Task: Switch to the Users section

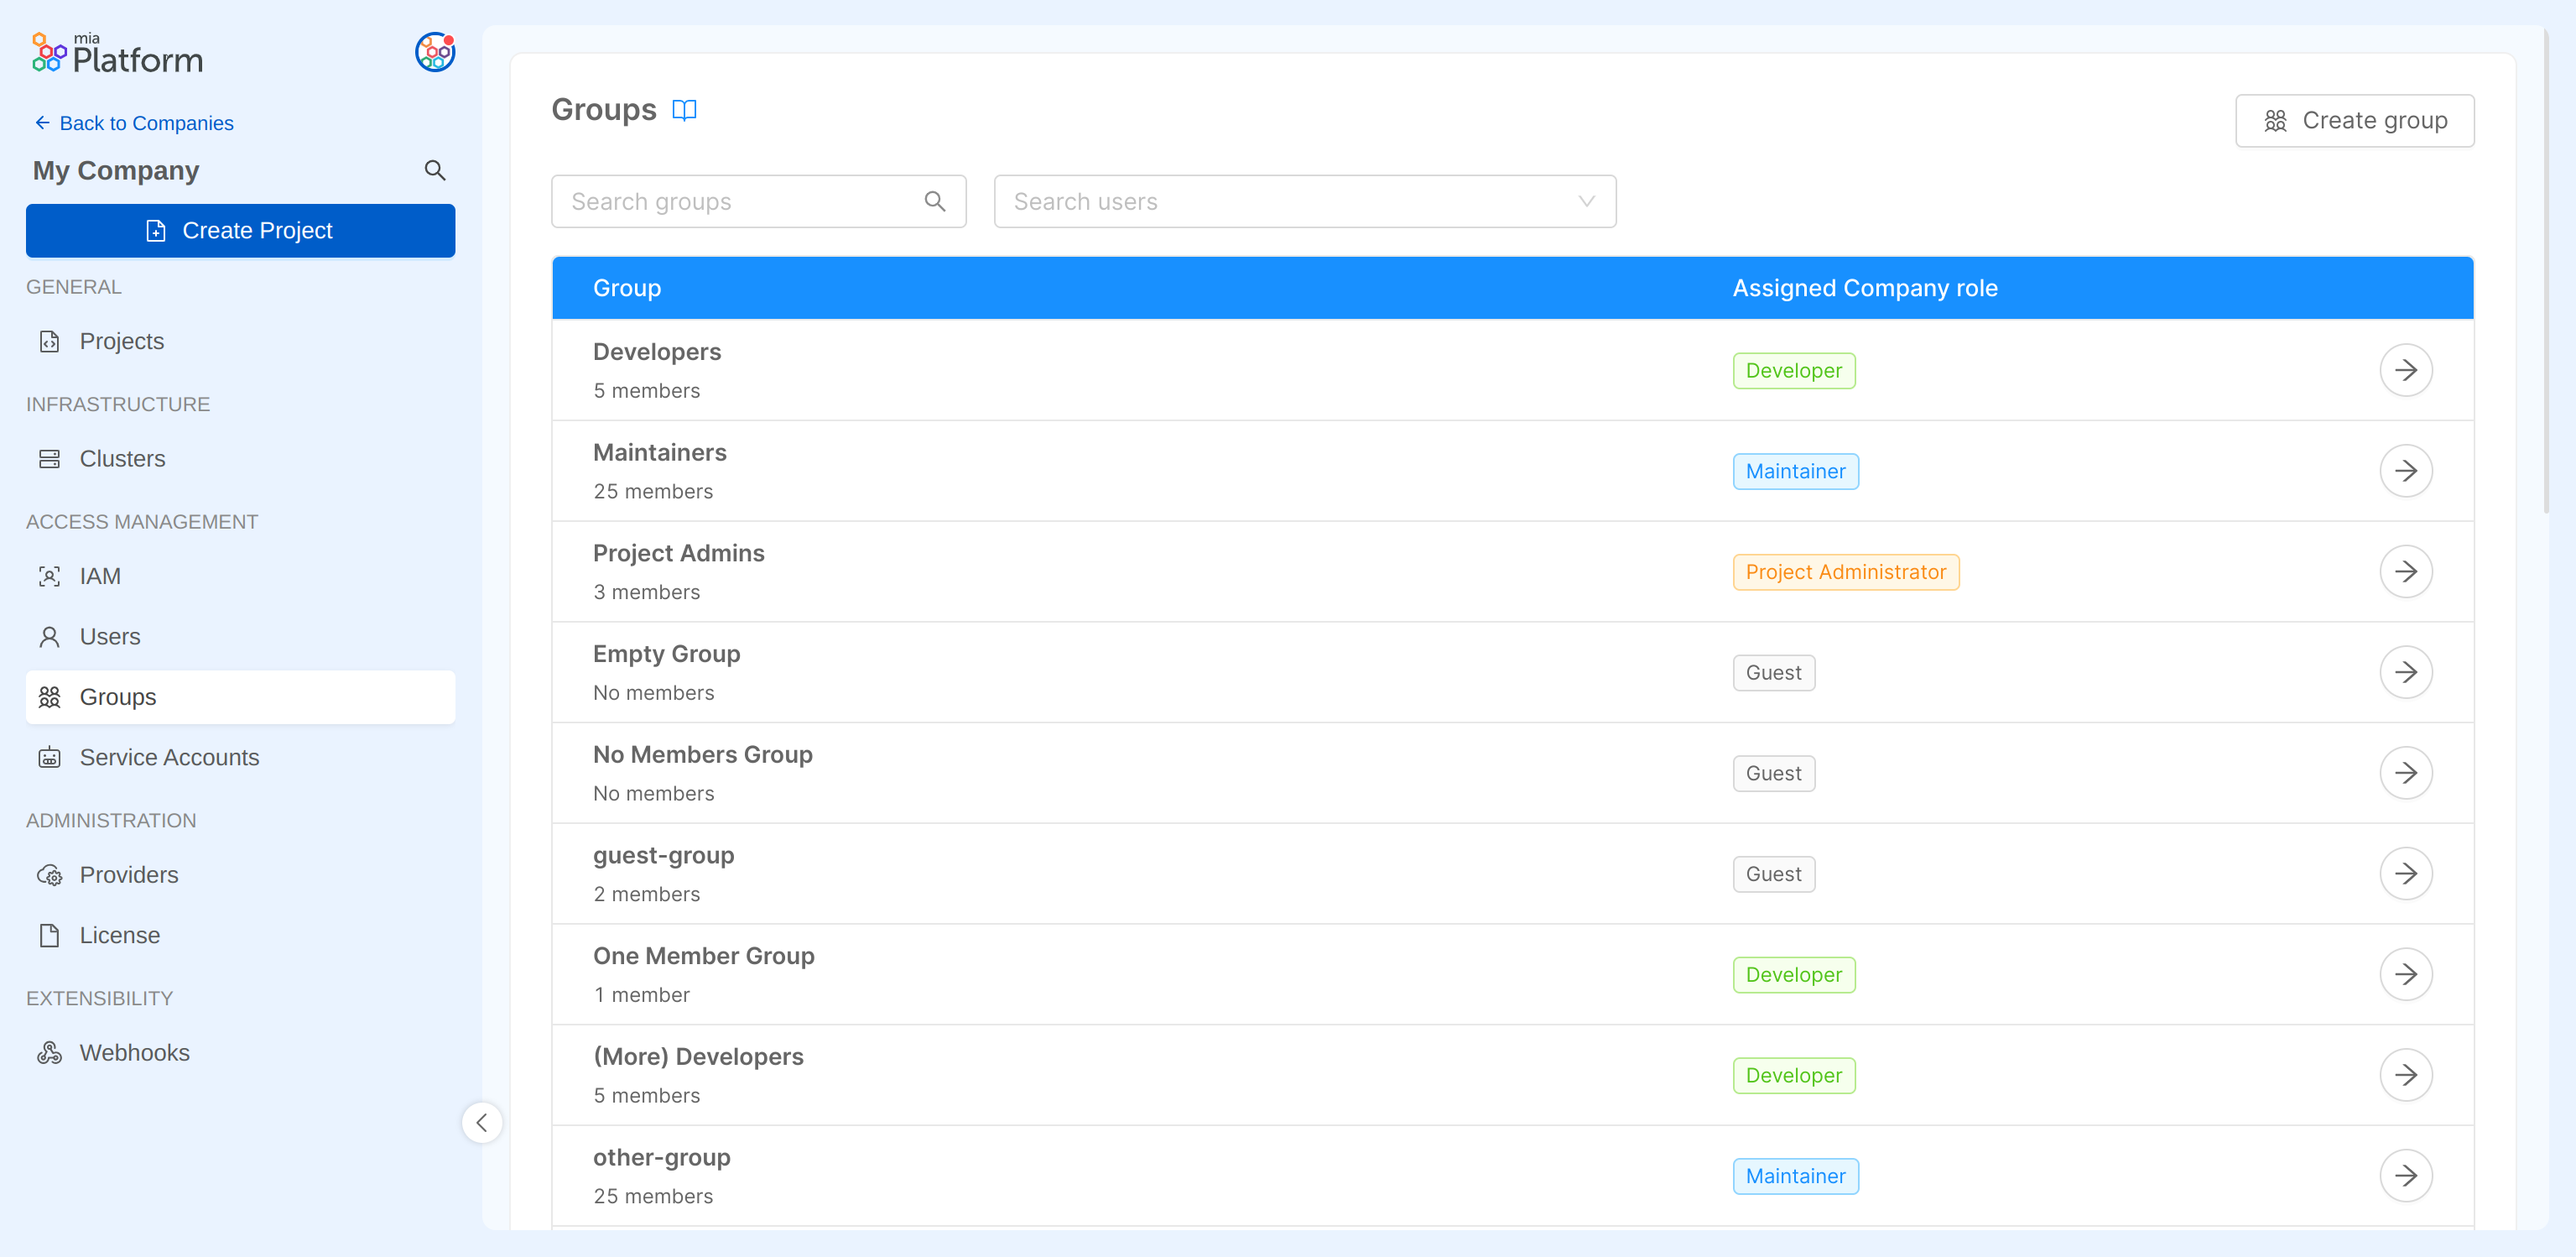Action: tap(110, 636)
